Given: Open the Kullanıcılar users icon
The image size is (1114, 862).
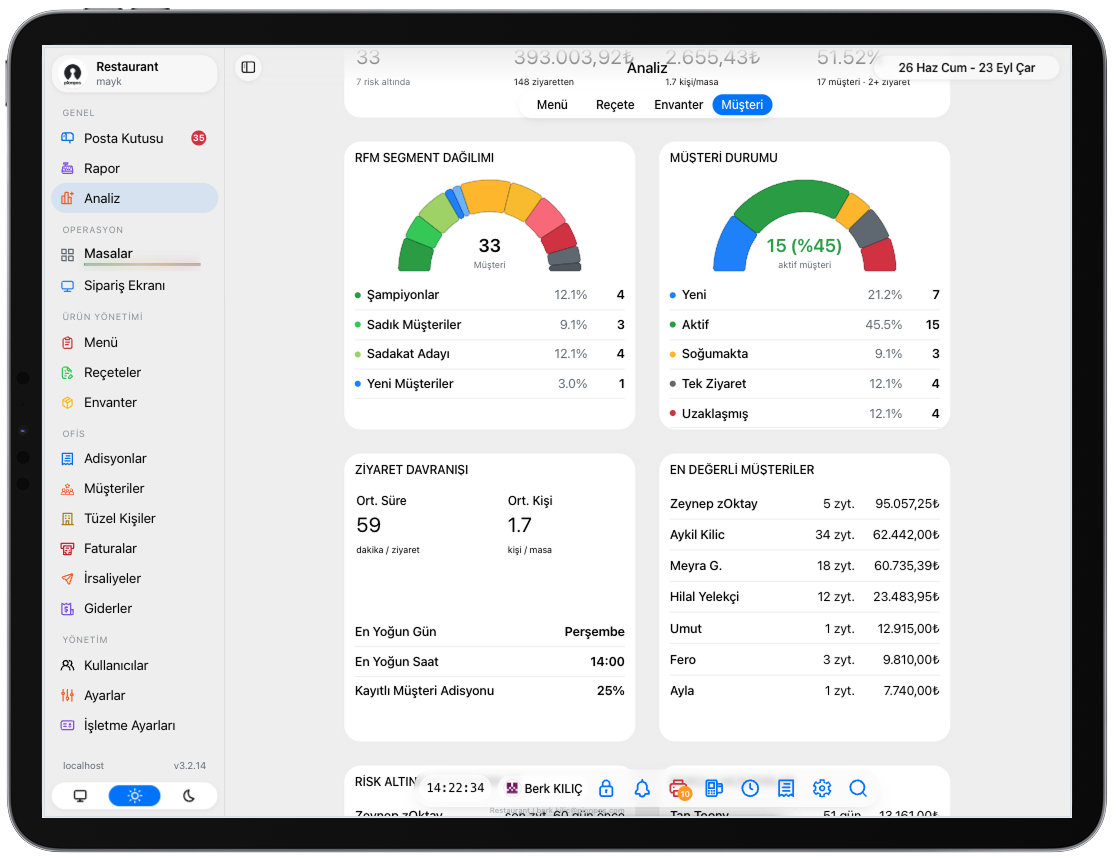Looking at the screenshot, I should 67,665.
